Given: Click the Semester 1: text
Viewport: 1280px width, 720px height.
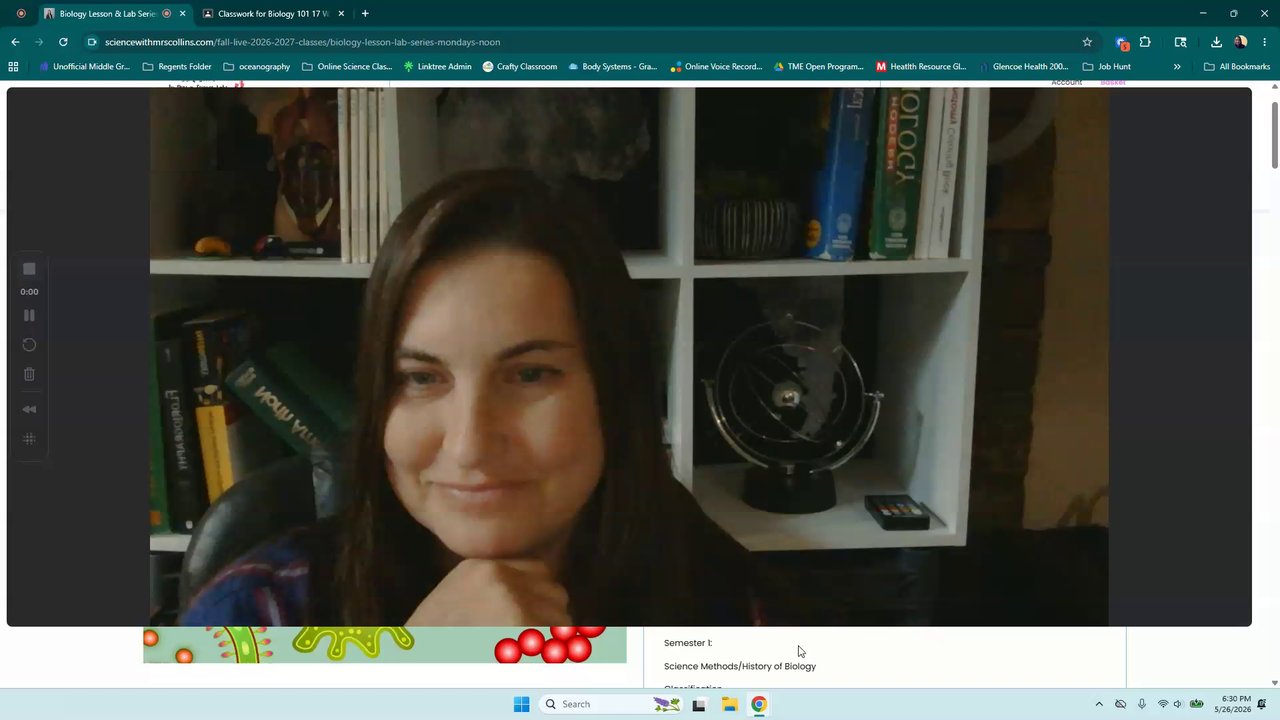Looking at the screenshot, I should (688, 643).
